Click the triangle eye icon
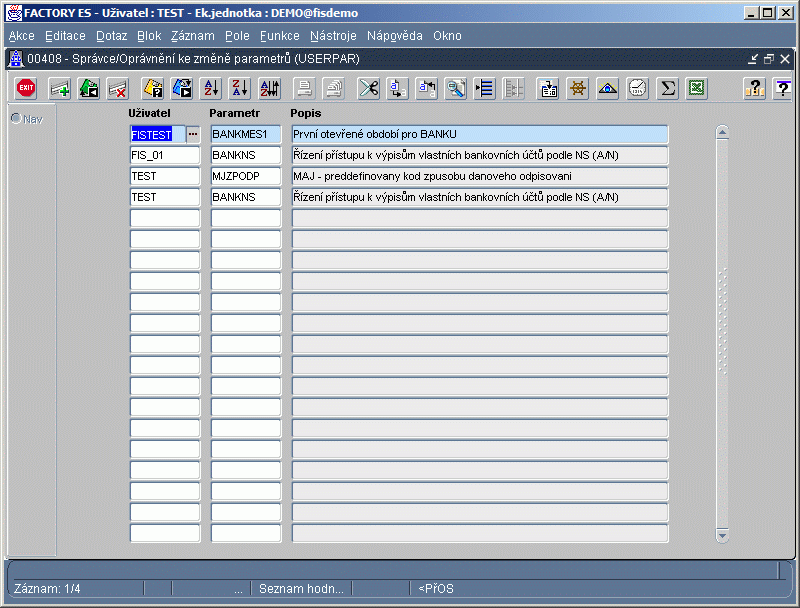This screenshot has width=800, height=608. [608, 88]
